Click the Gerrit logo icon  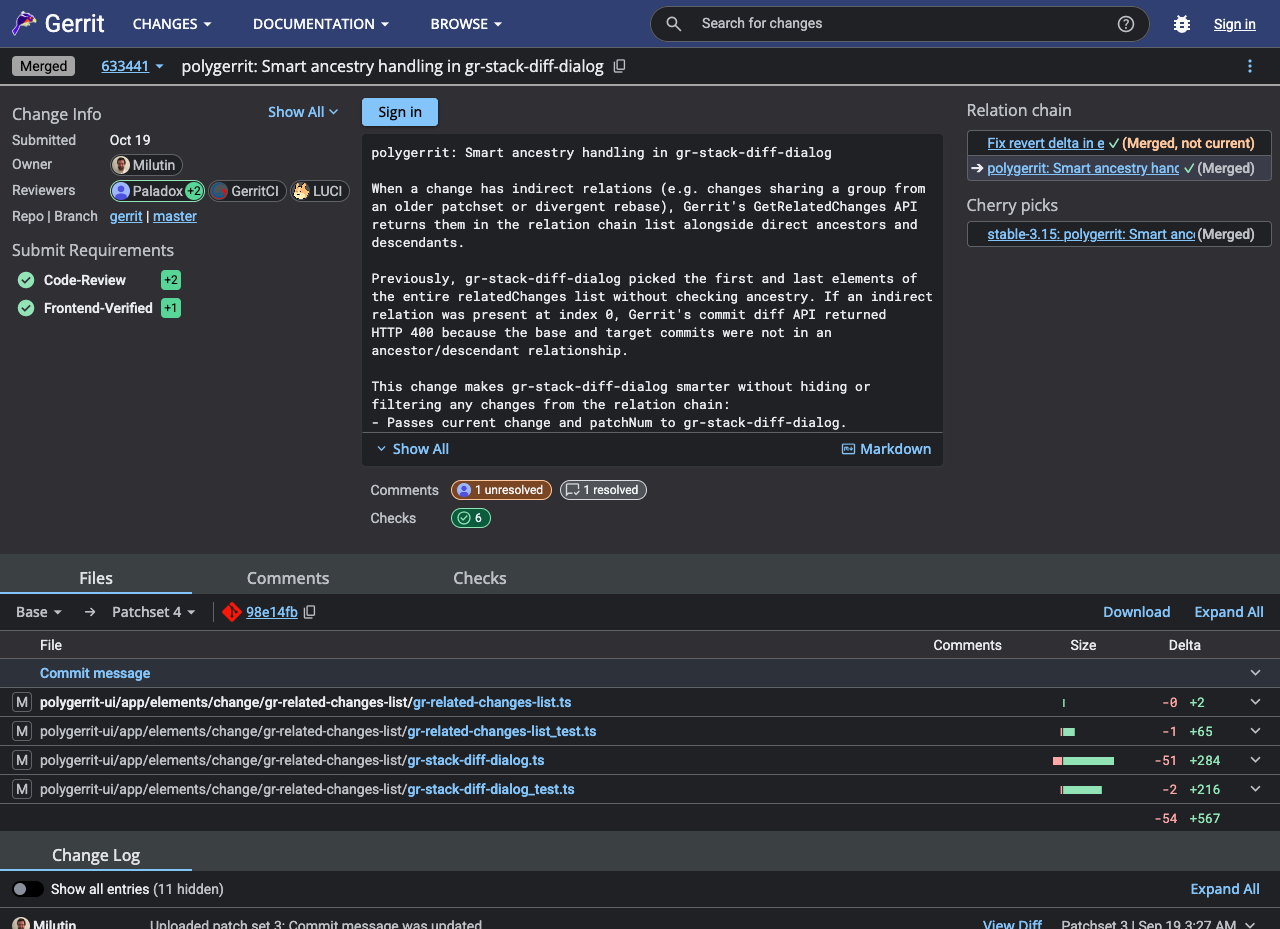tap(24, 23)
